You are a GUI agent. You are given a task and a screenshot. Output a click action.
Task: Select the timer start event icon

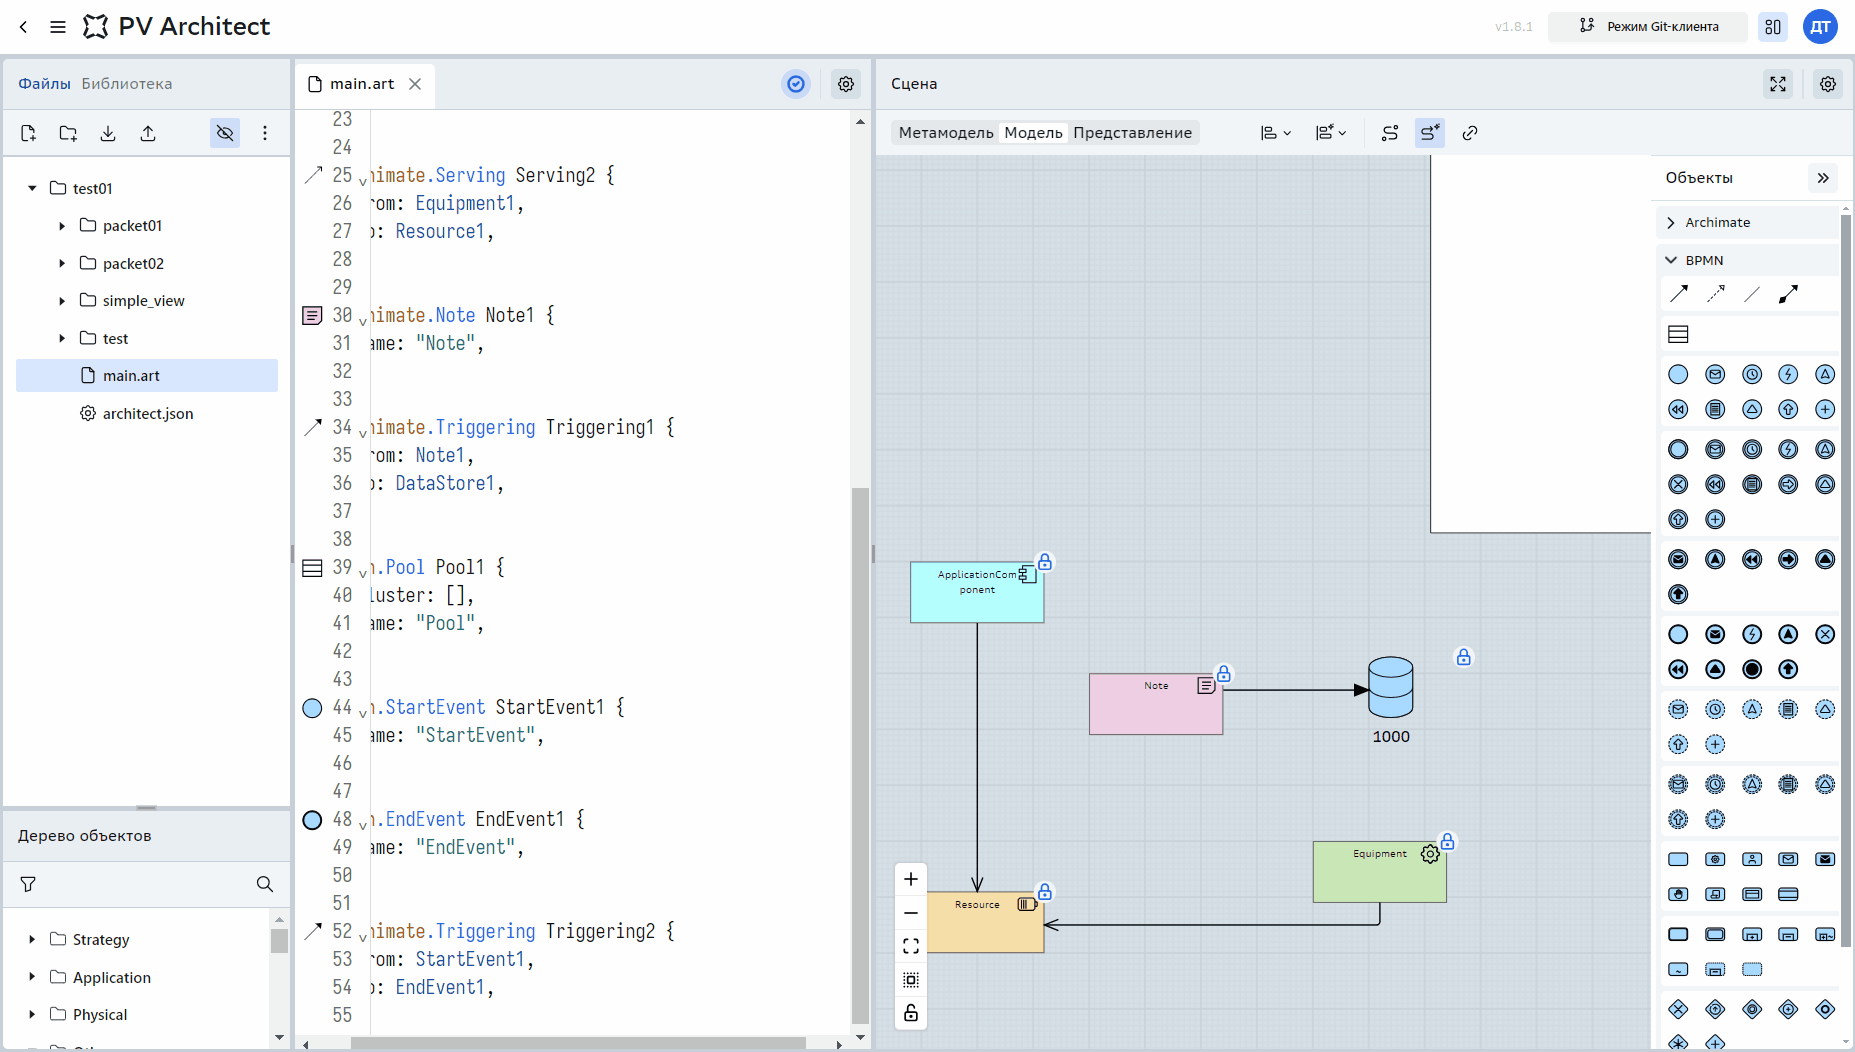coord(1752,374)
